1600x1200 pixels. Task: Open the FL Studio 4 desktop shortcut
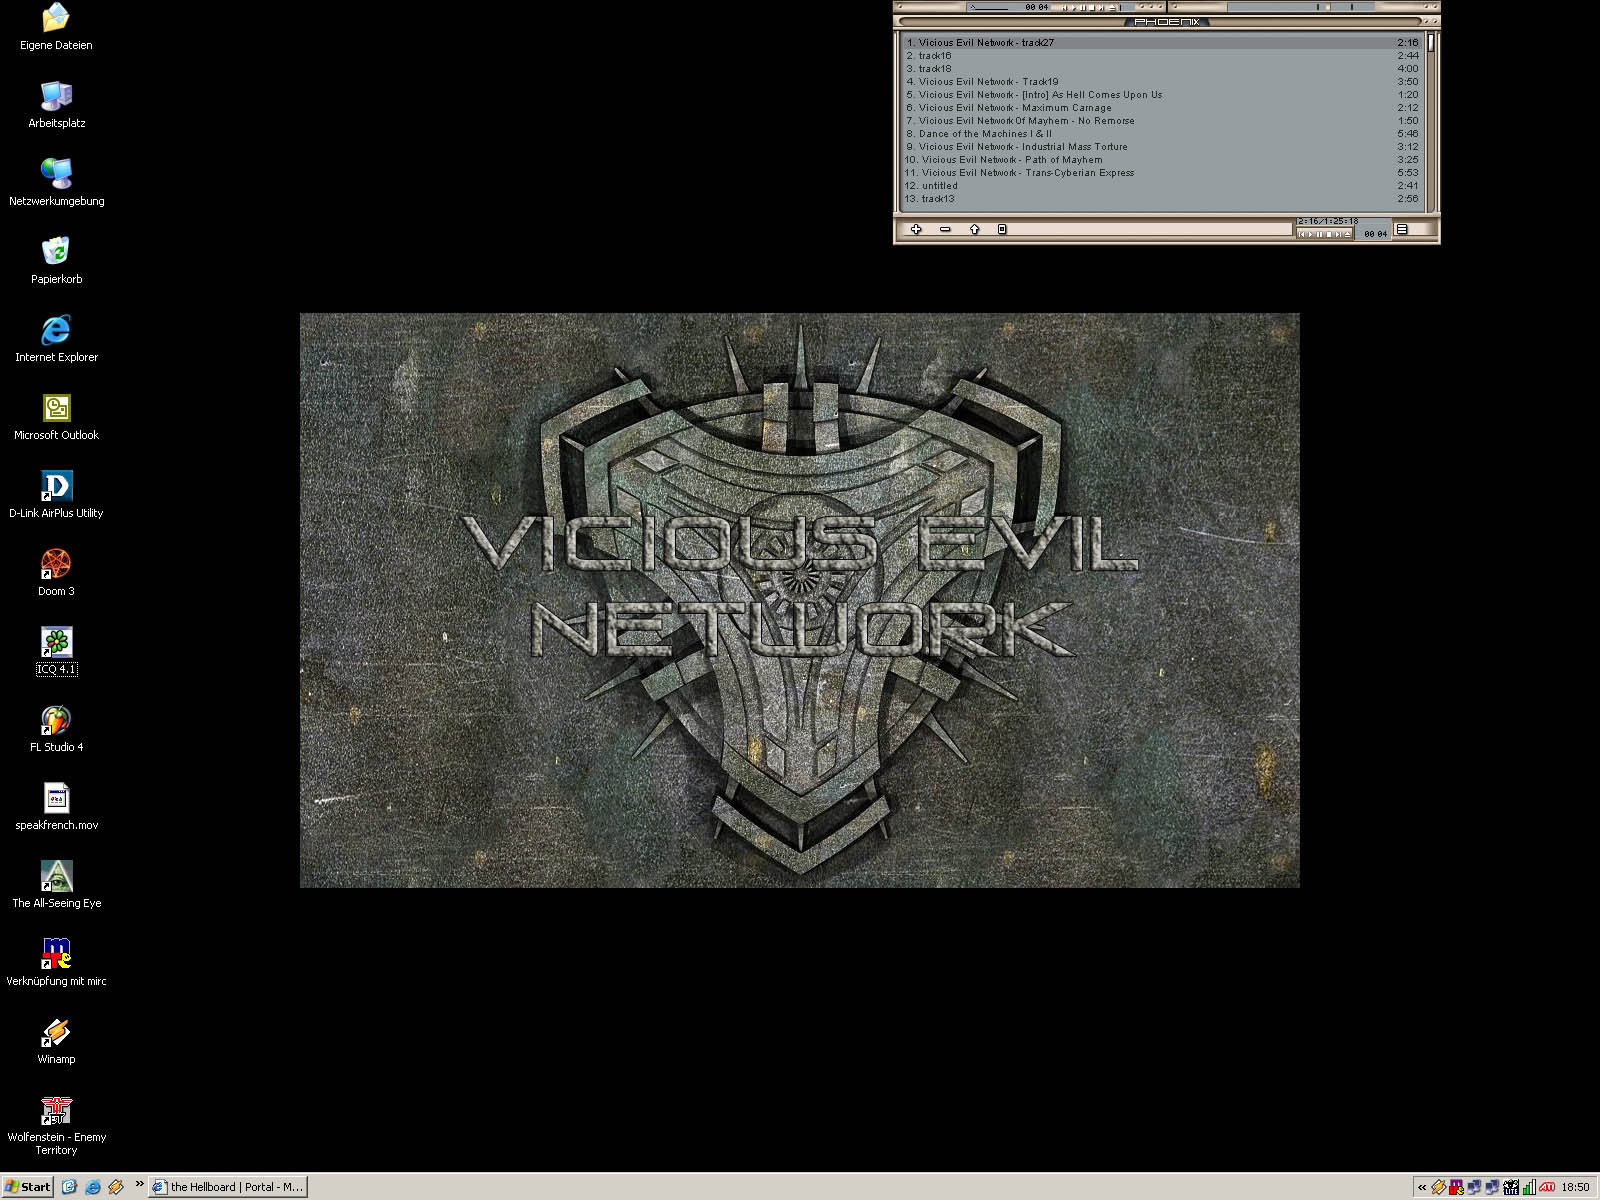tap(56, 722)
